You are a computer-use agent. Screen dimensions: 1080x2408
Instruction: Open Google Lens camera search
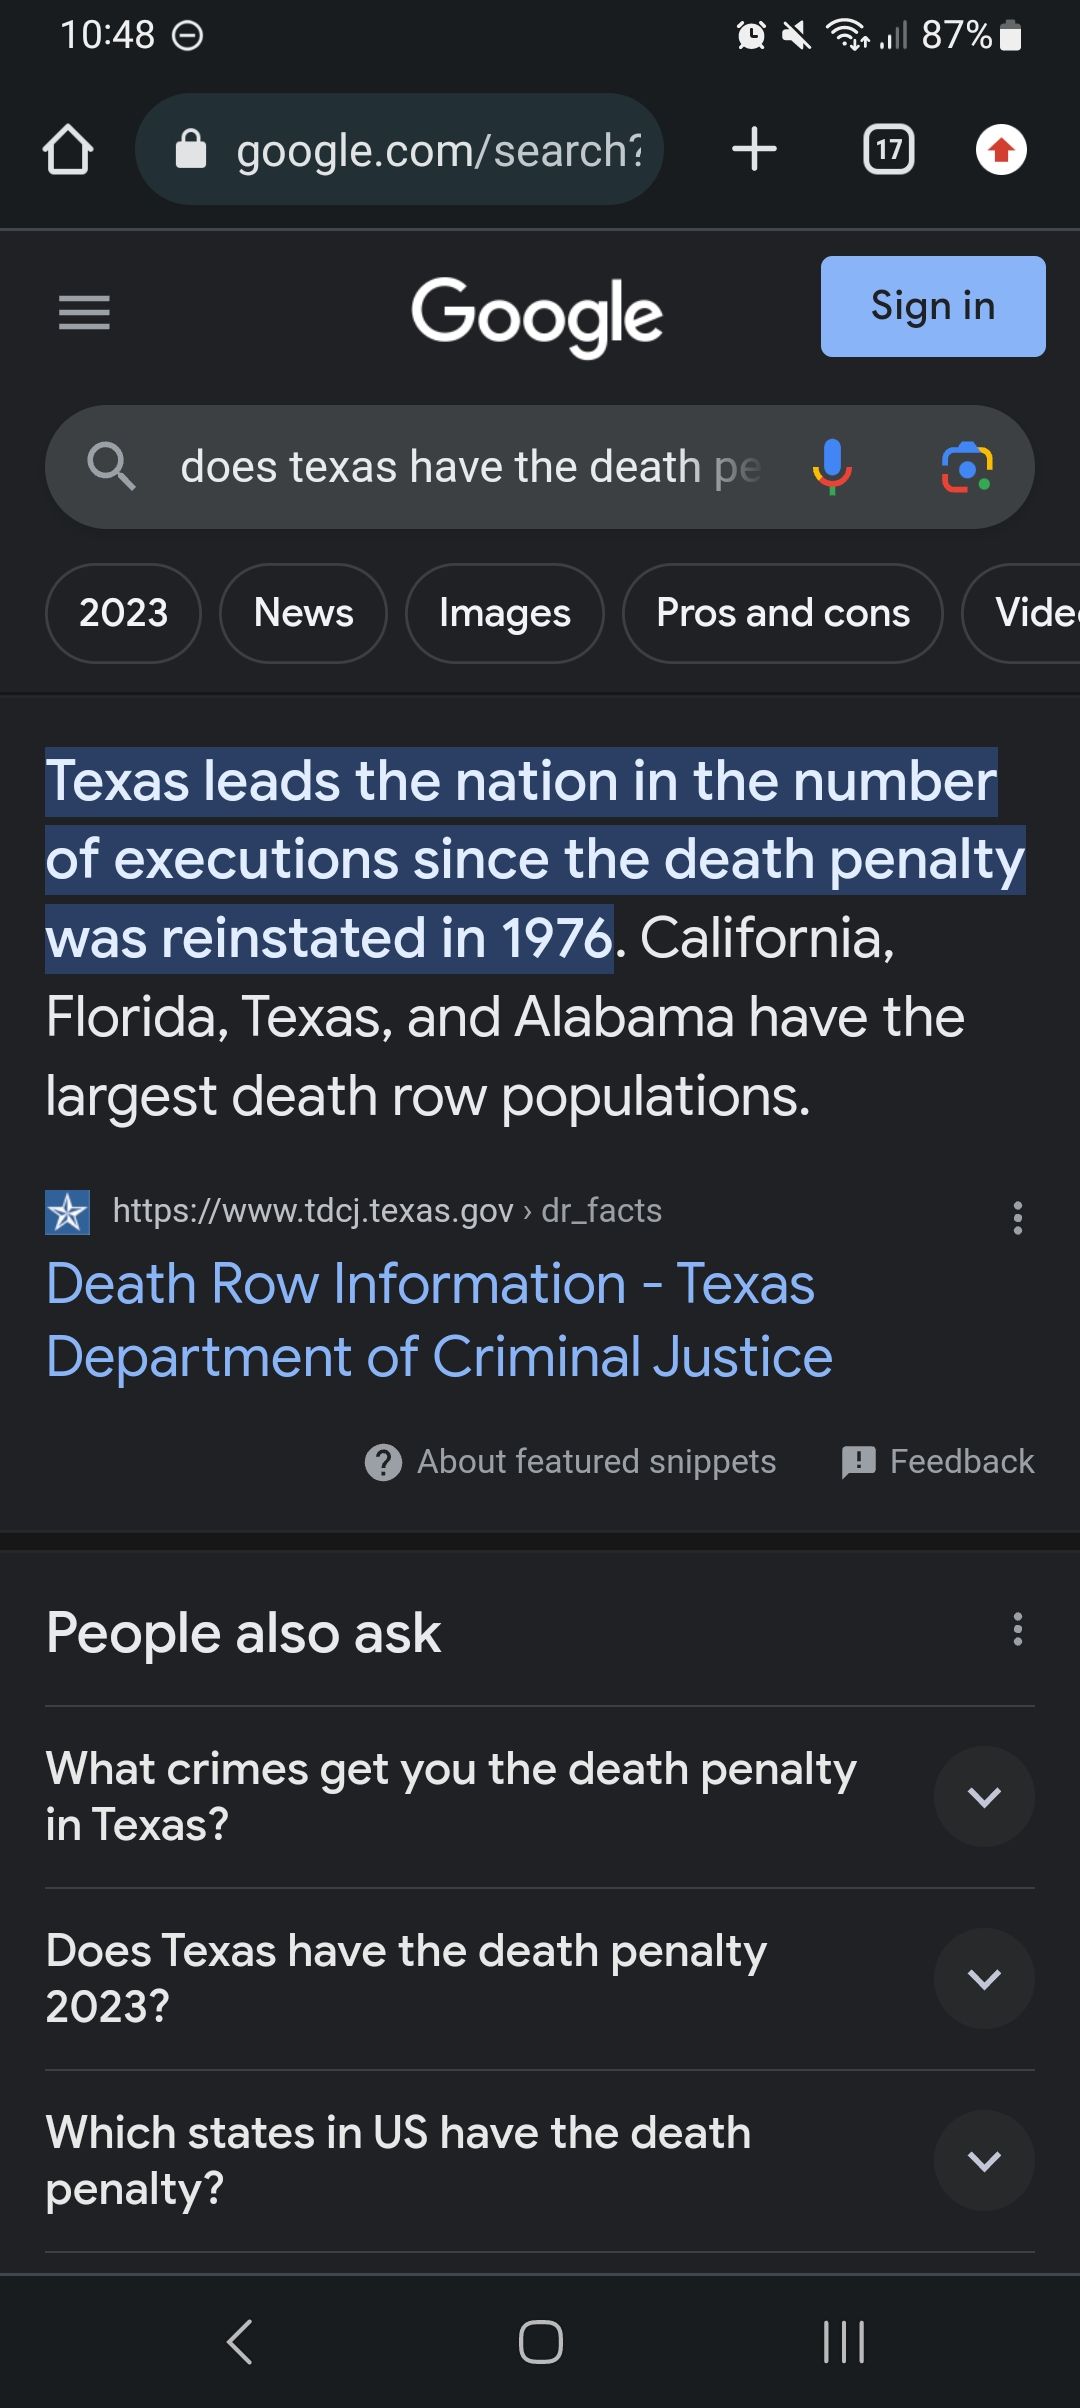point(967,467)
